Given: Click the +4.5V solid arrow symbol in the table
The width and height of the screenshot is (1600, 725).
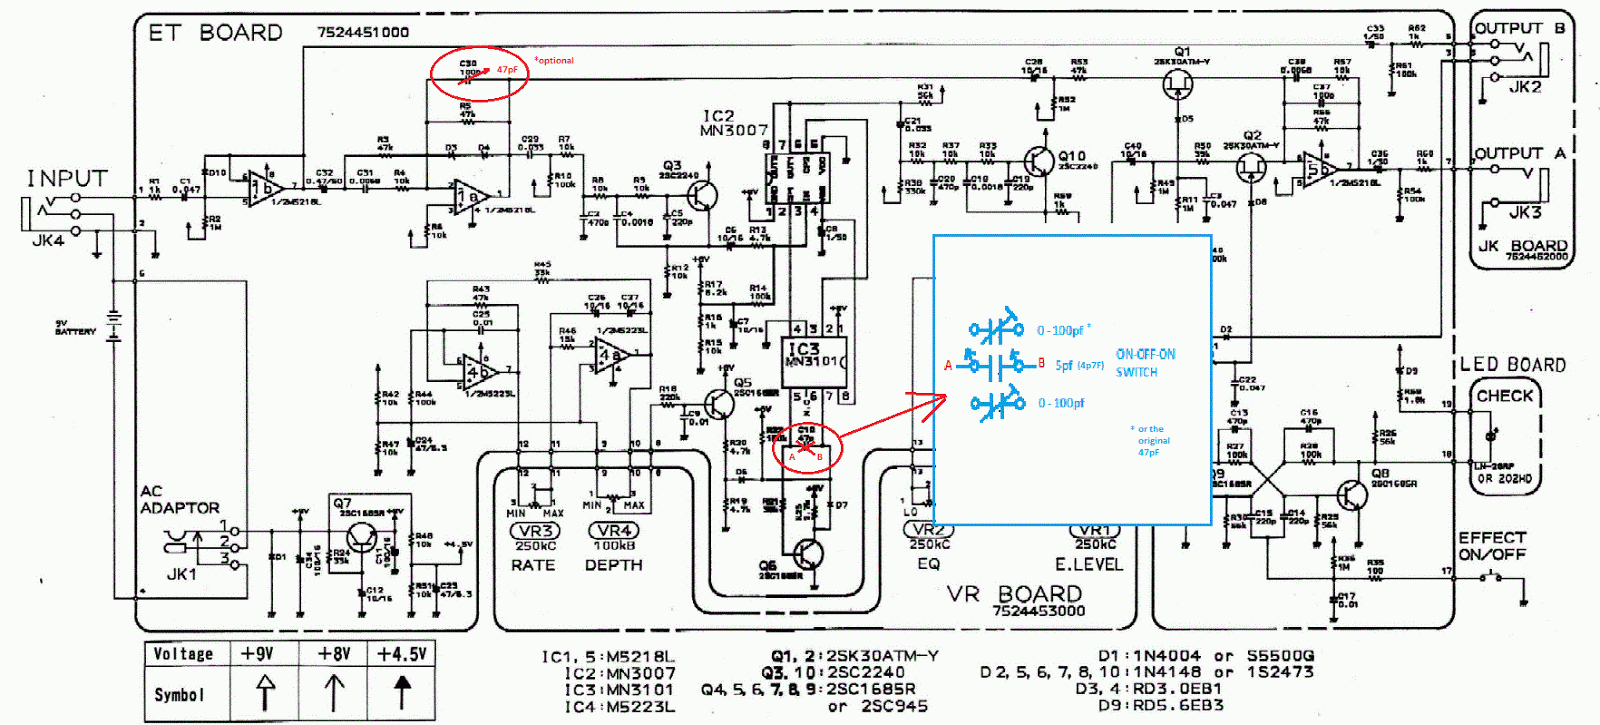Looking at the screenshot, I should 402,691.
